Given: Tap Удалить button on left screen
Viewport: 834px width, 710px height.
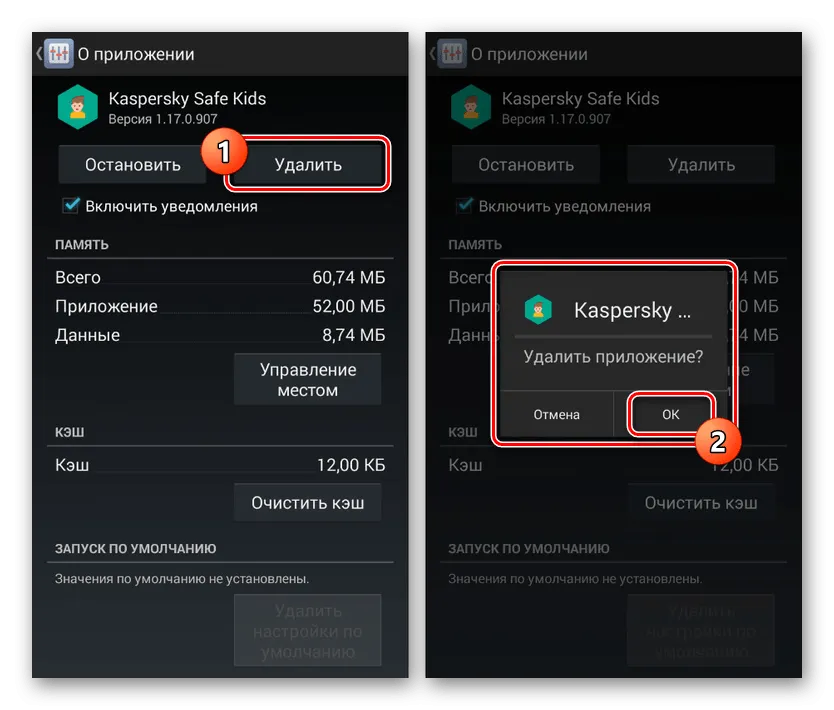Looking at the screenshot, I should pos(308,164).
